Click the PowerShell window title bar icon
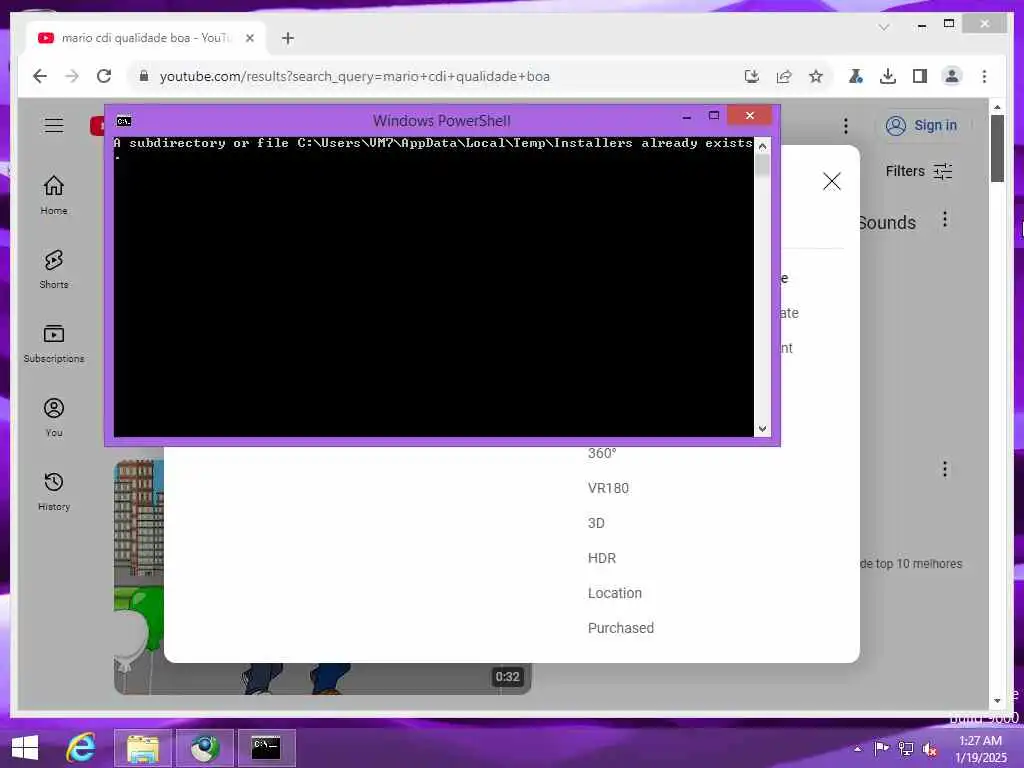The height and width of the screenshot is (768, 1024). tap(123, 121)
